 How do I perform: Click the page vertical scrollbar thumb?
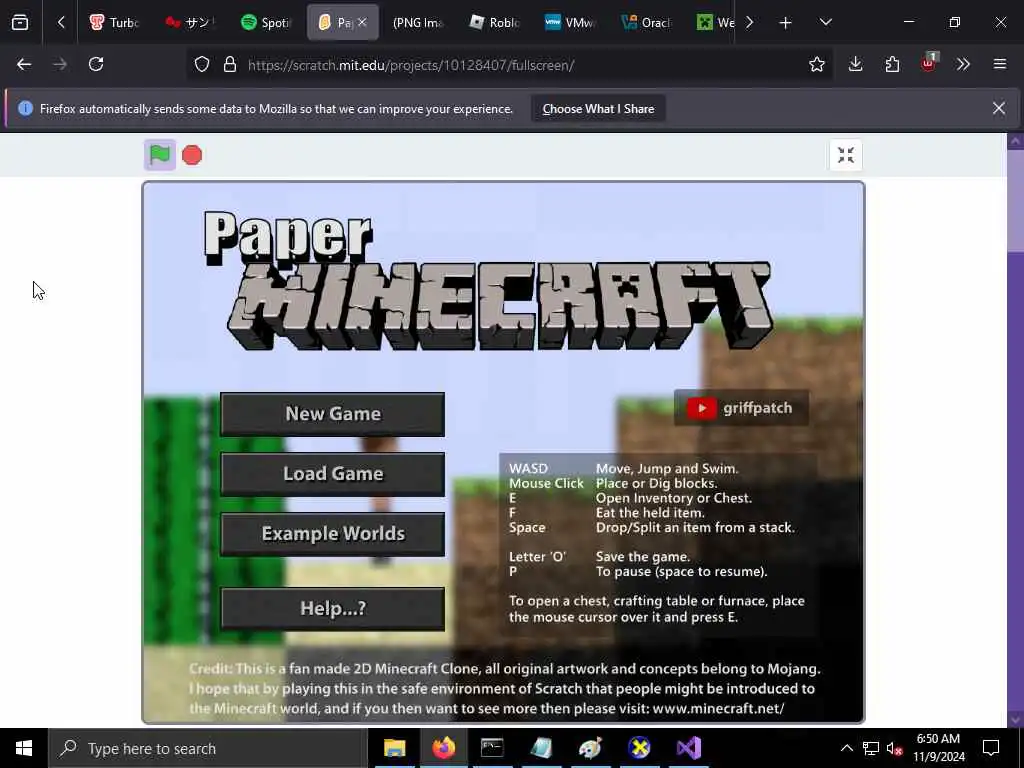tap(1016, 199)
